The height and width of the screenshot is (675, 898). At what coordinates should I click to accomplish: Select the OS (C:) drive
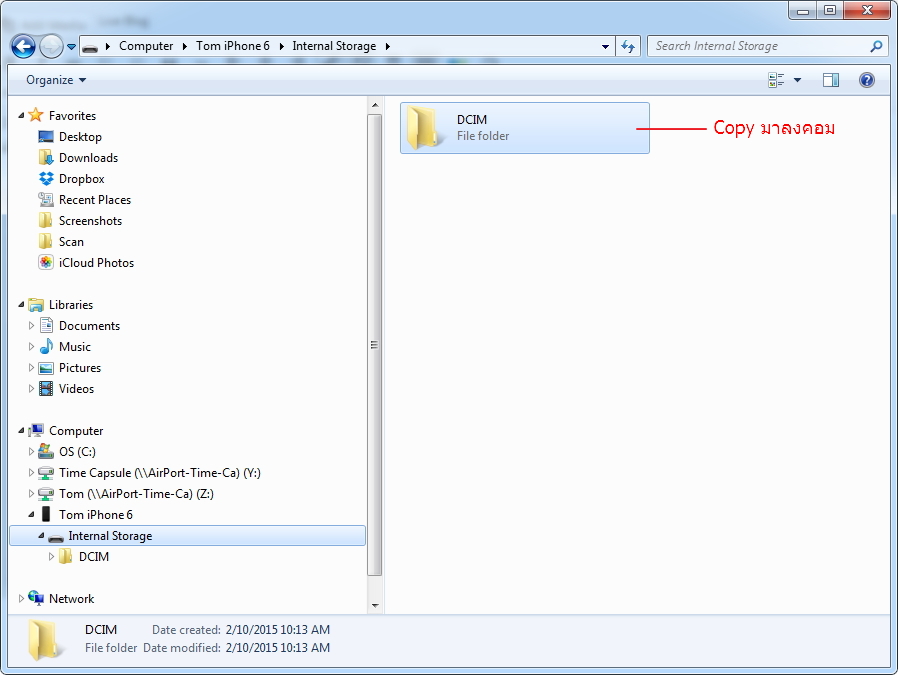pyautogui.click(x=77, y=452)
